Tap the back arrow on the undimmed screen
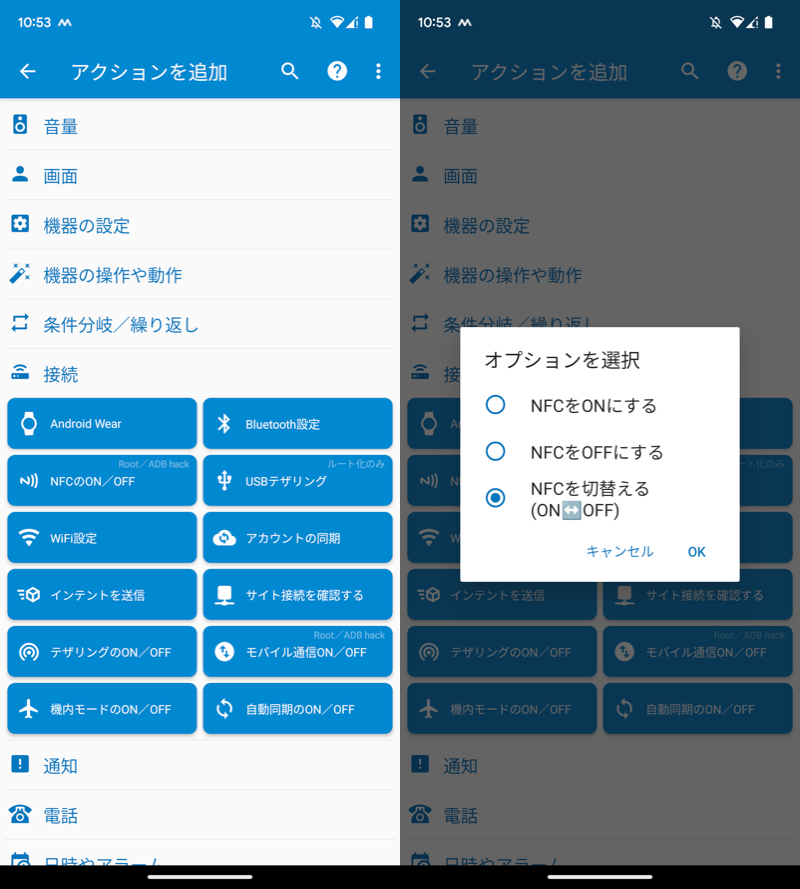Viewport: 800px width, 889px height. (28, 71)
